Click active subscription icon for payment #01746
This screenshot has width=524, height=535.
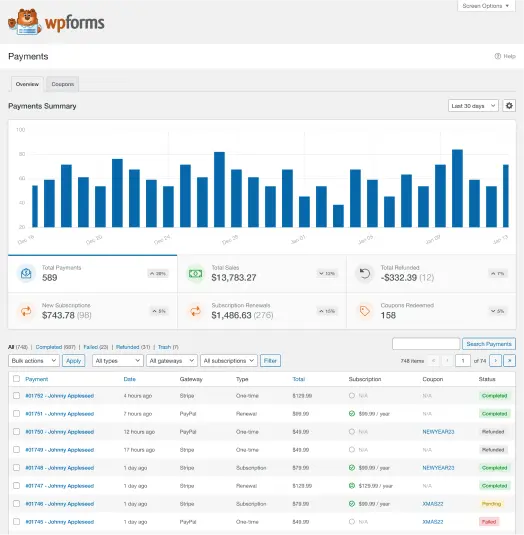(352, 504)
